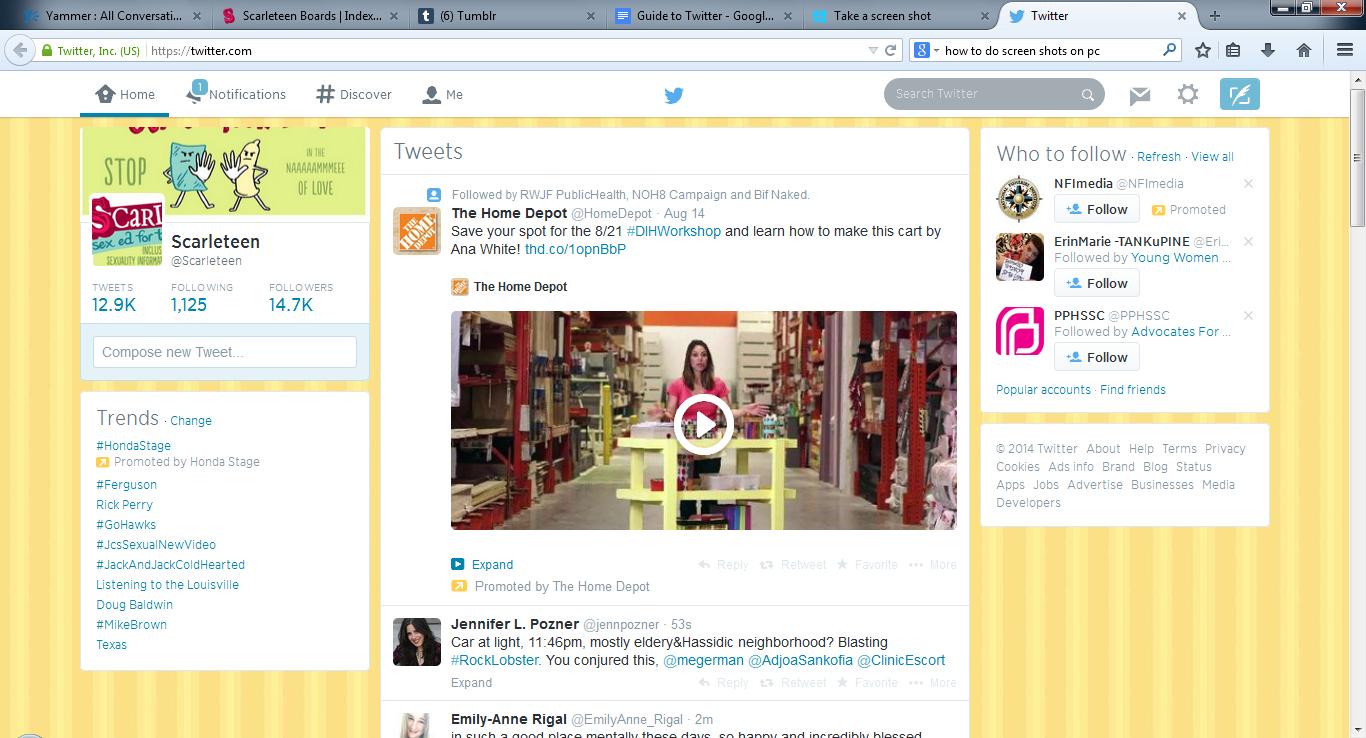Expand Jennifer L. Pozner tweet

tap(471, 683)
